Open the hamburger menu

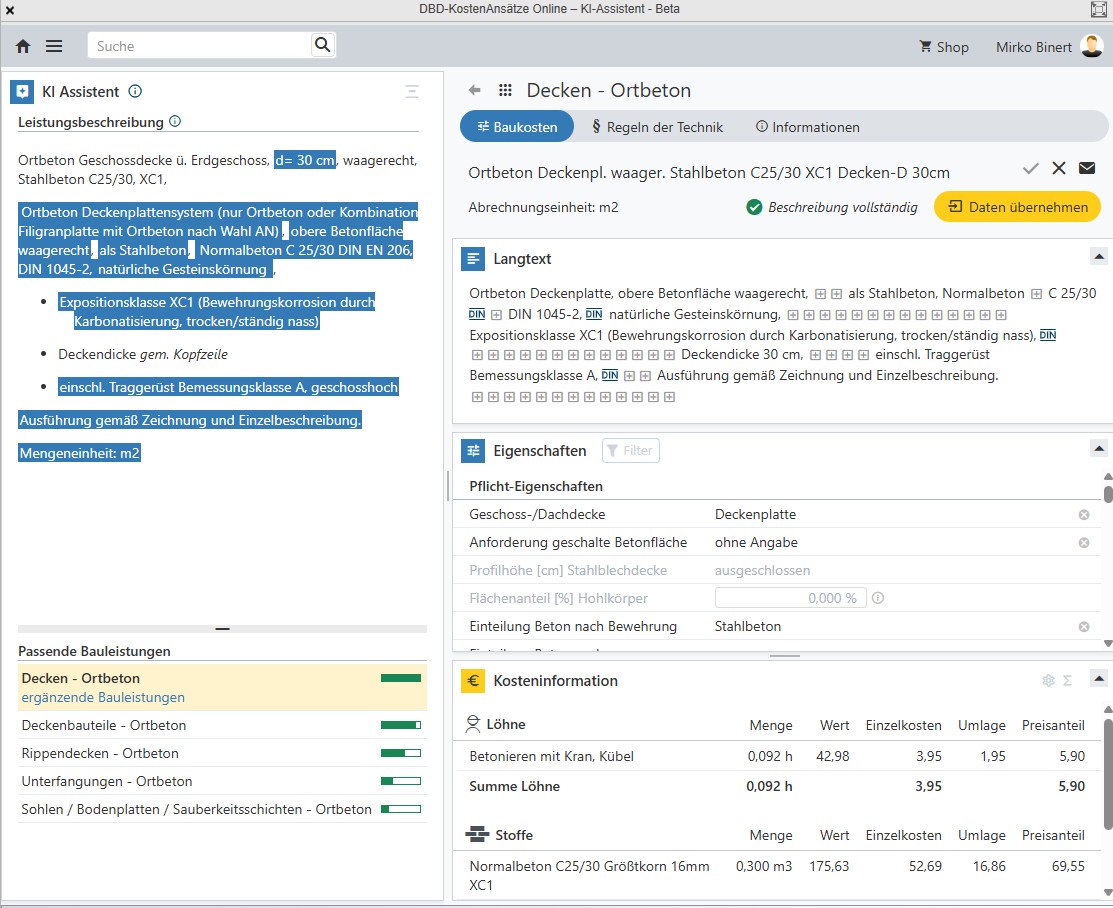(54, 46)
